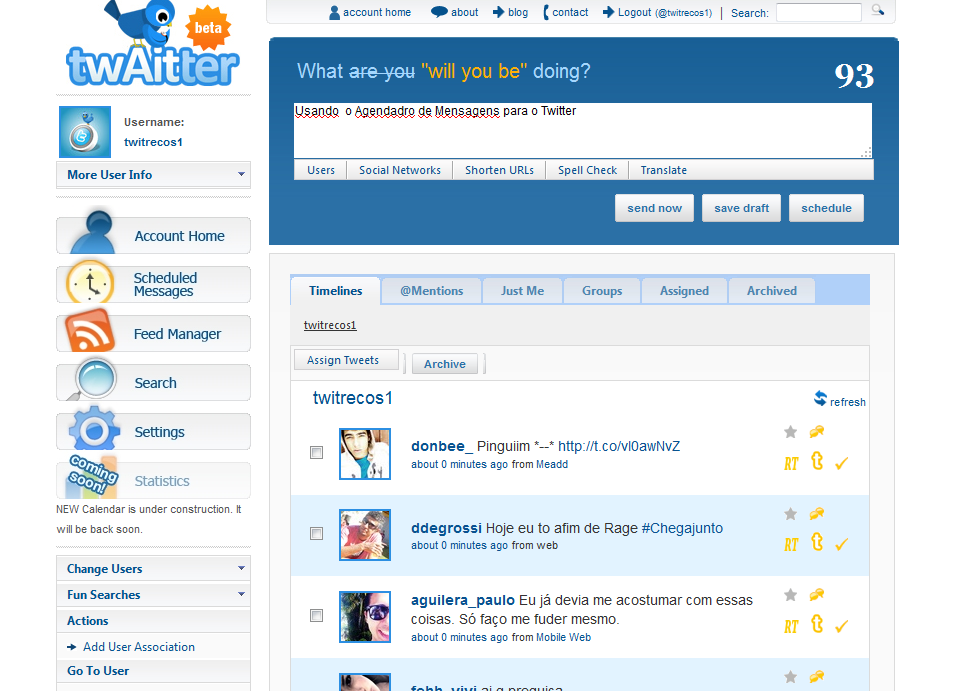Select the aguilera_paulo tweet checkbox
This screenshot has width=969, height=691.
coord(316,616)
